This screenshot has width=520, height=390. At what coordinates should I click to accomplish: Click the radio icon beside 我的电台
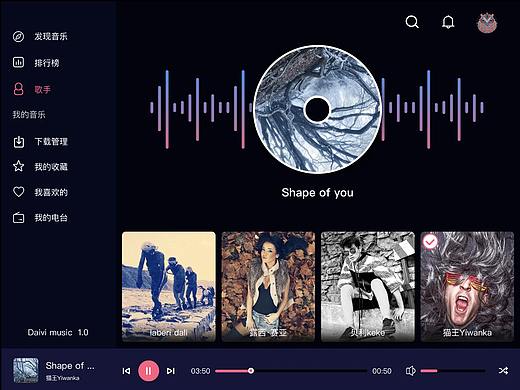(x=18, y=218)
